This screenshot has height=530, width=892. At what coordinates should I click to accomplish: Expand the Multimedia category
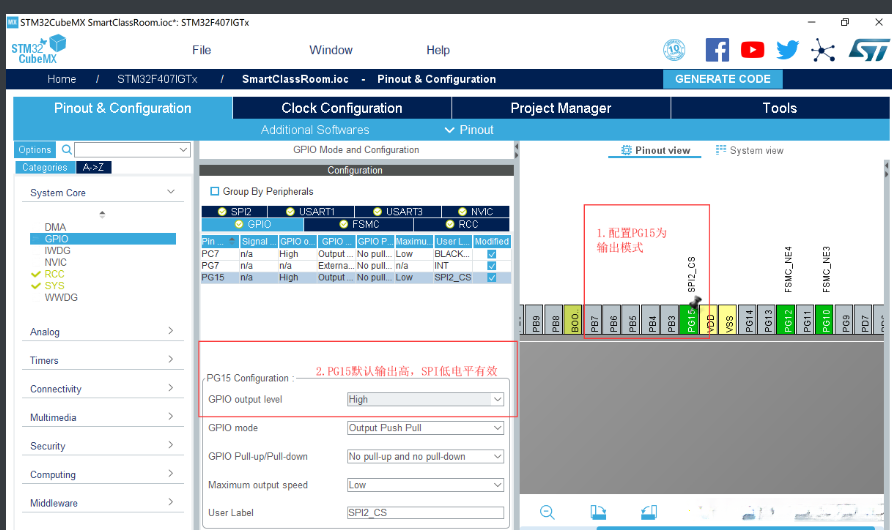171,416
